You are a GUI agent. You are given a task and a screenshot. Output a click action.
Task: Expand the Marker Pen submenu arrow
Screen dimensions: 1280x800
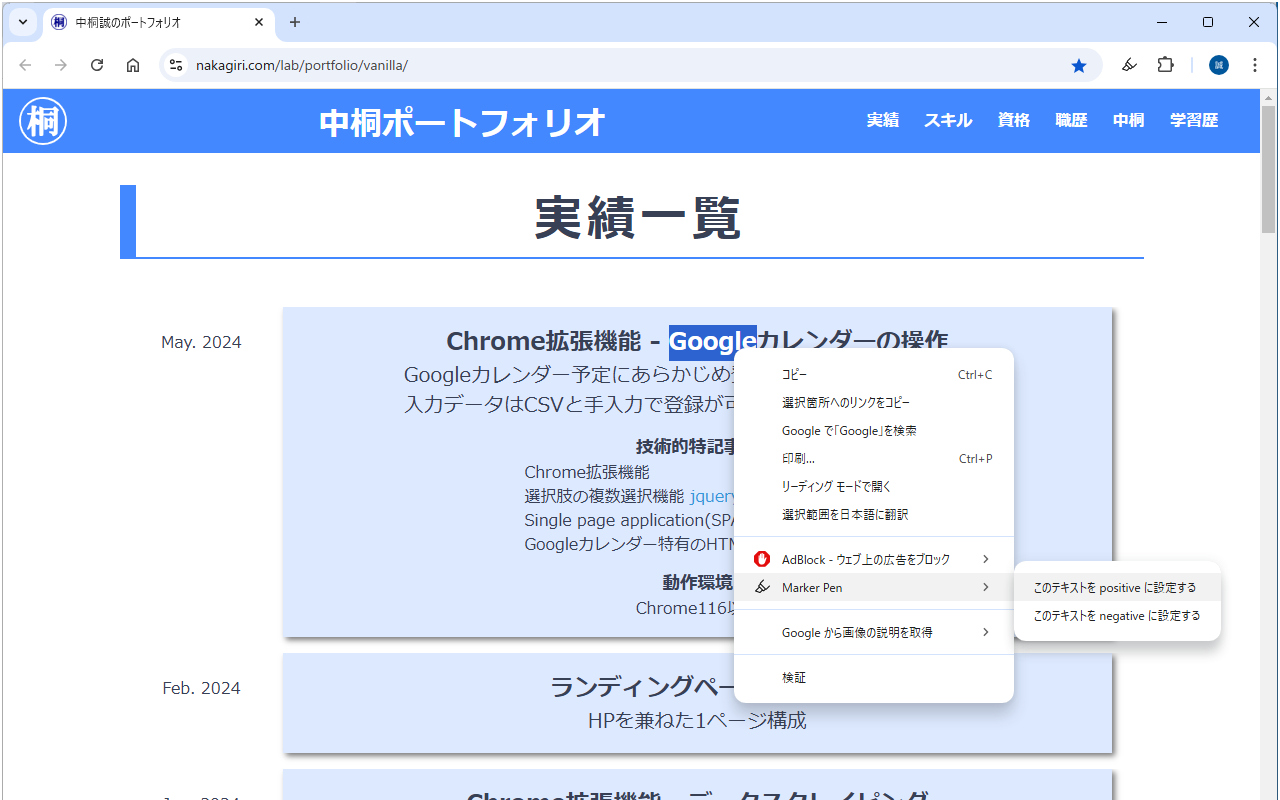tap(986, 587)
